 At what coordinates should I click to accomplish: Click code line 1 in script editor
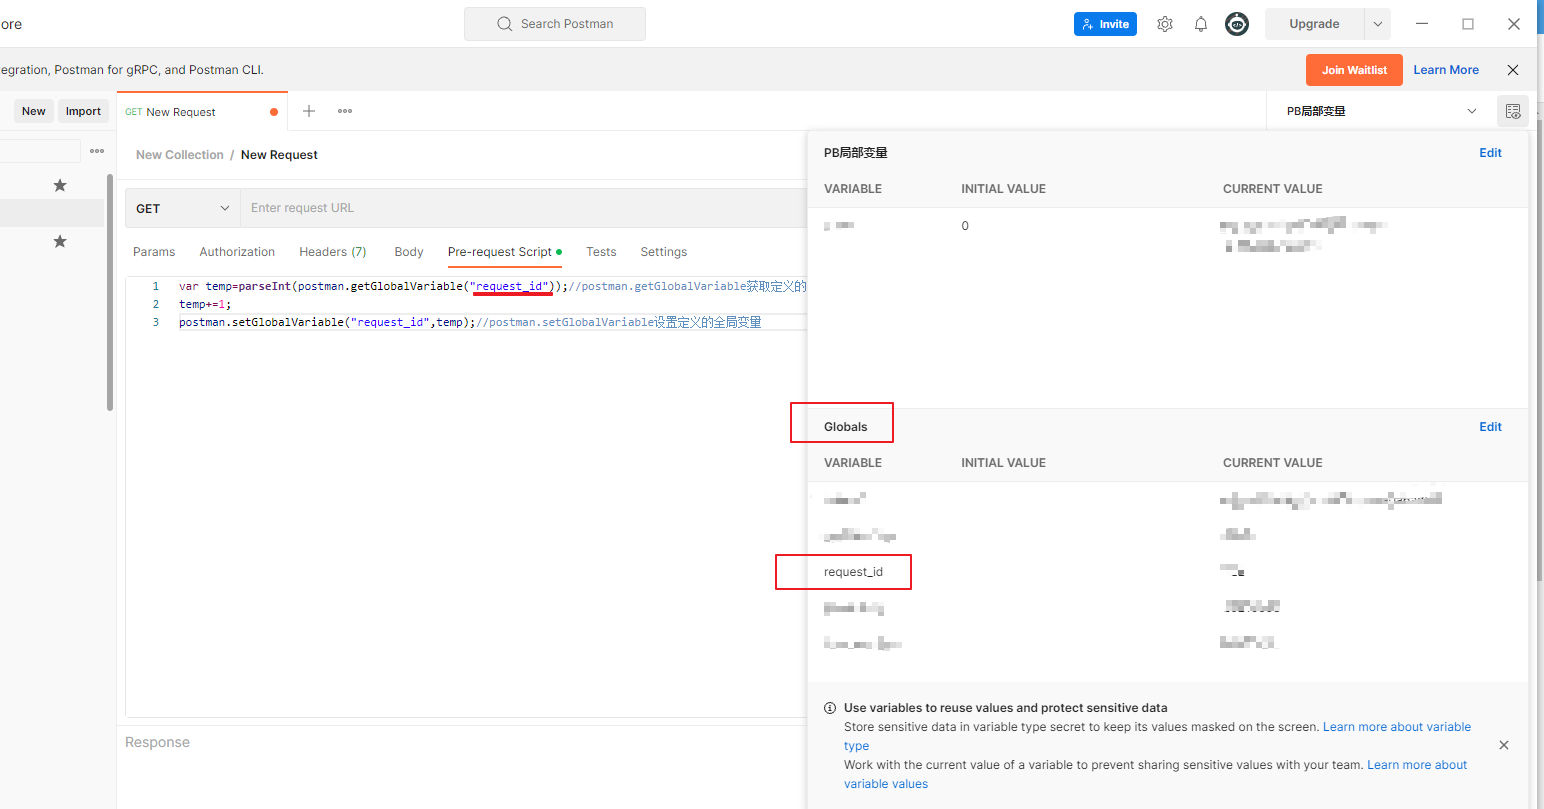point(492,286)
